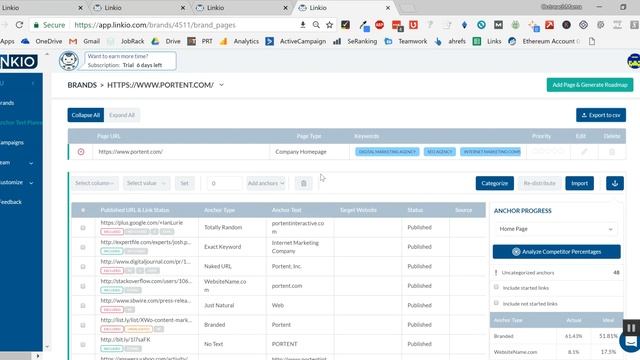
Task: Open the Teamwork bookmark
Action: tap(406, 41)
